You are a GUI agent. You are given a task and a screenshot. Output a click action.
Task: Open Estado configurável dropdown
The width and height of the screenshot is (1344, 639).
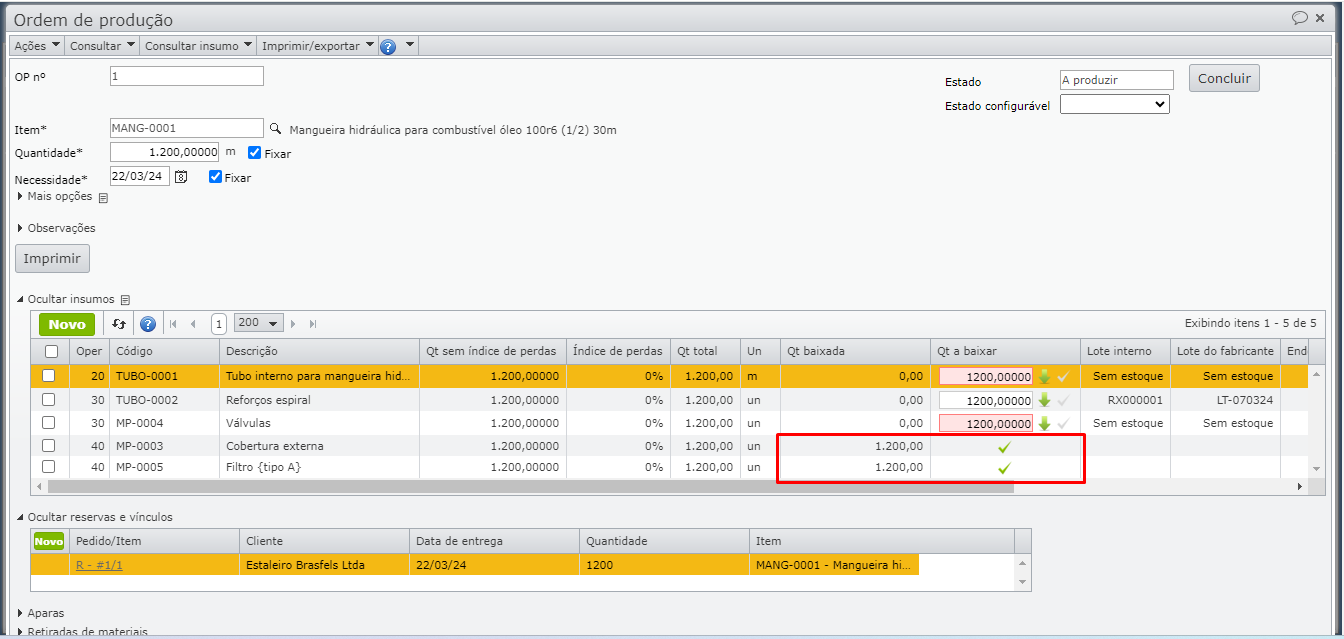[x=1115, y=104]
